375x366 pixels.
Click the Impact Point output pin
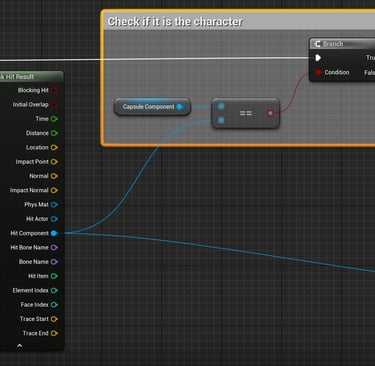[54, 162]
